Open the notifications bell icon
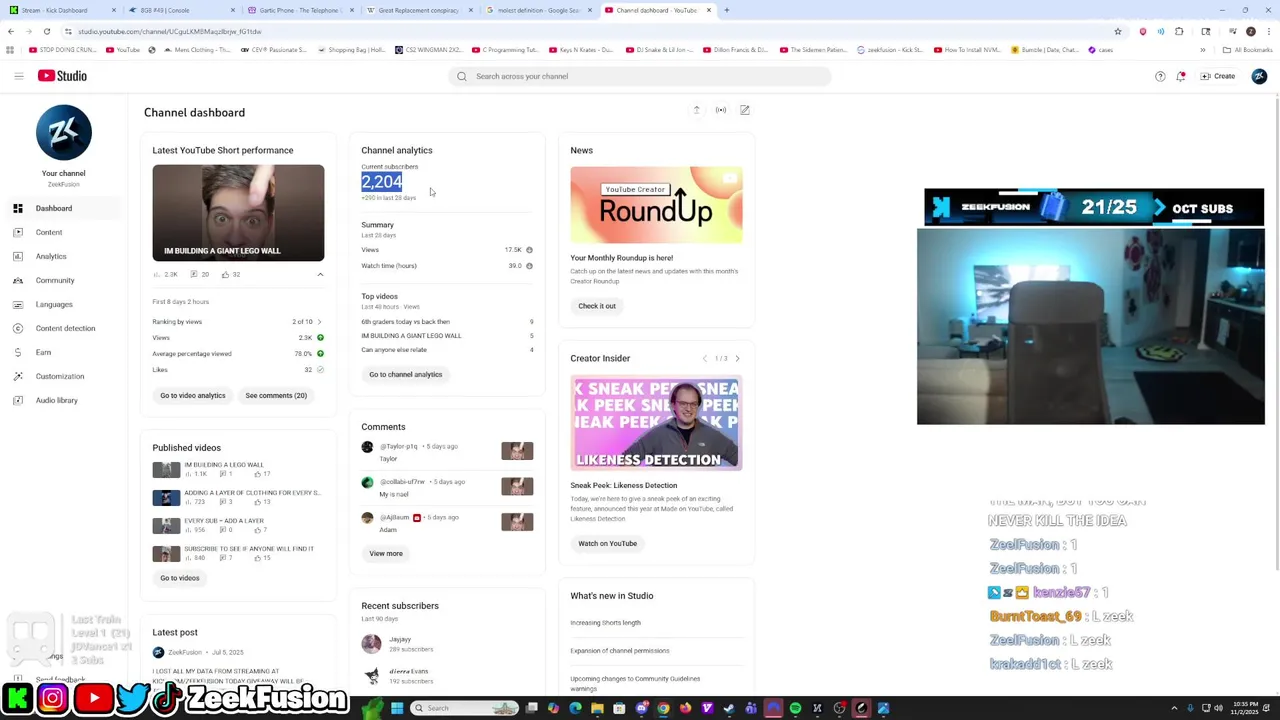The width and height of the screenshot is (1280, 720). [1181, 76]
